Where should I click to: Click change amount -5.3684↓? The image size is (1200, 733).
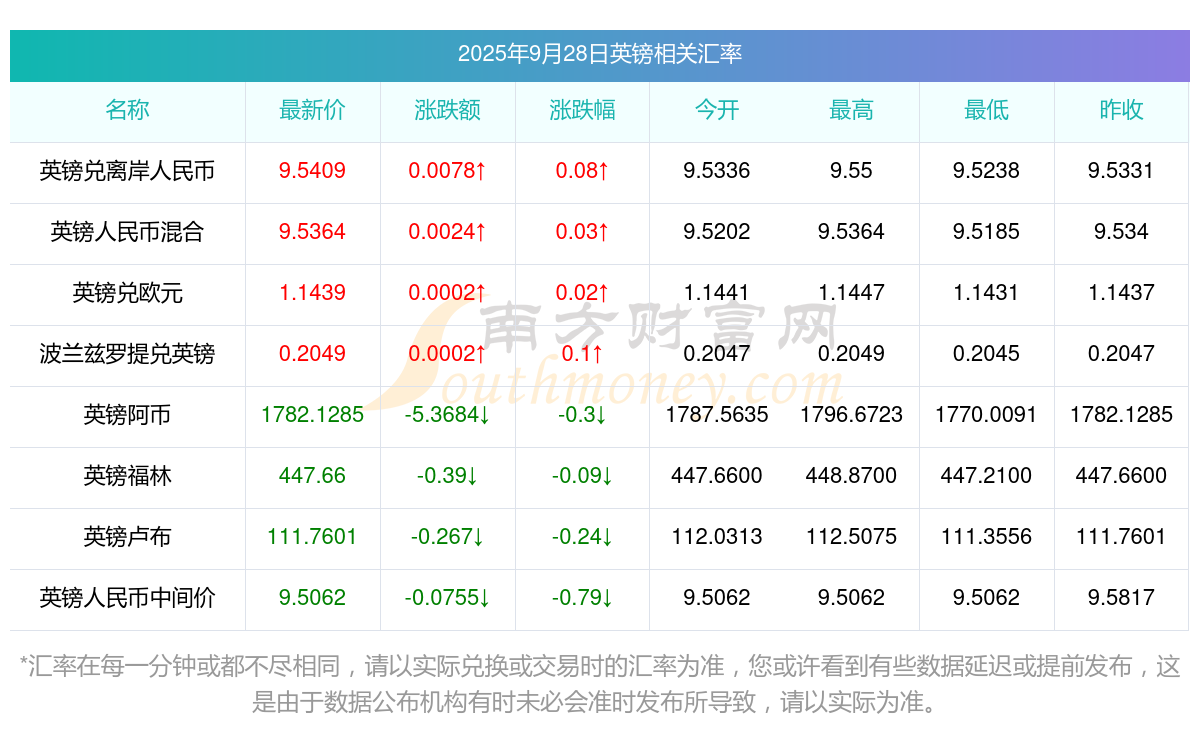447,415
